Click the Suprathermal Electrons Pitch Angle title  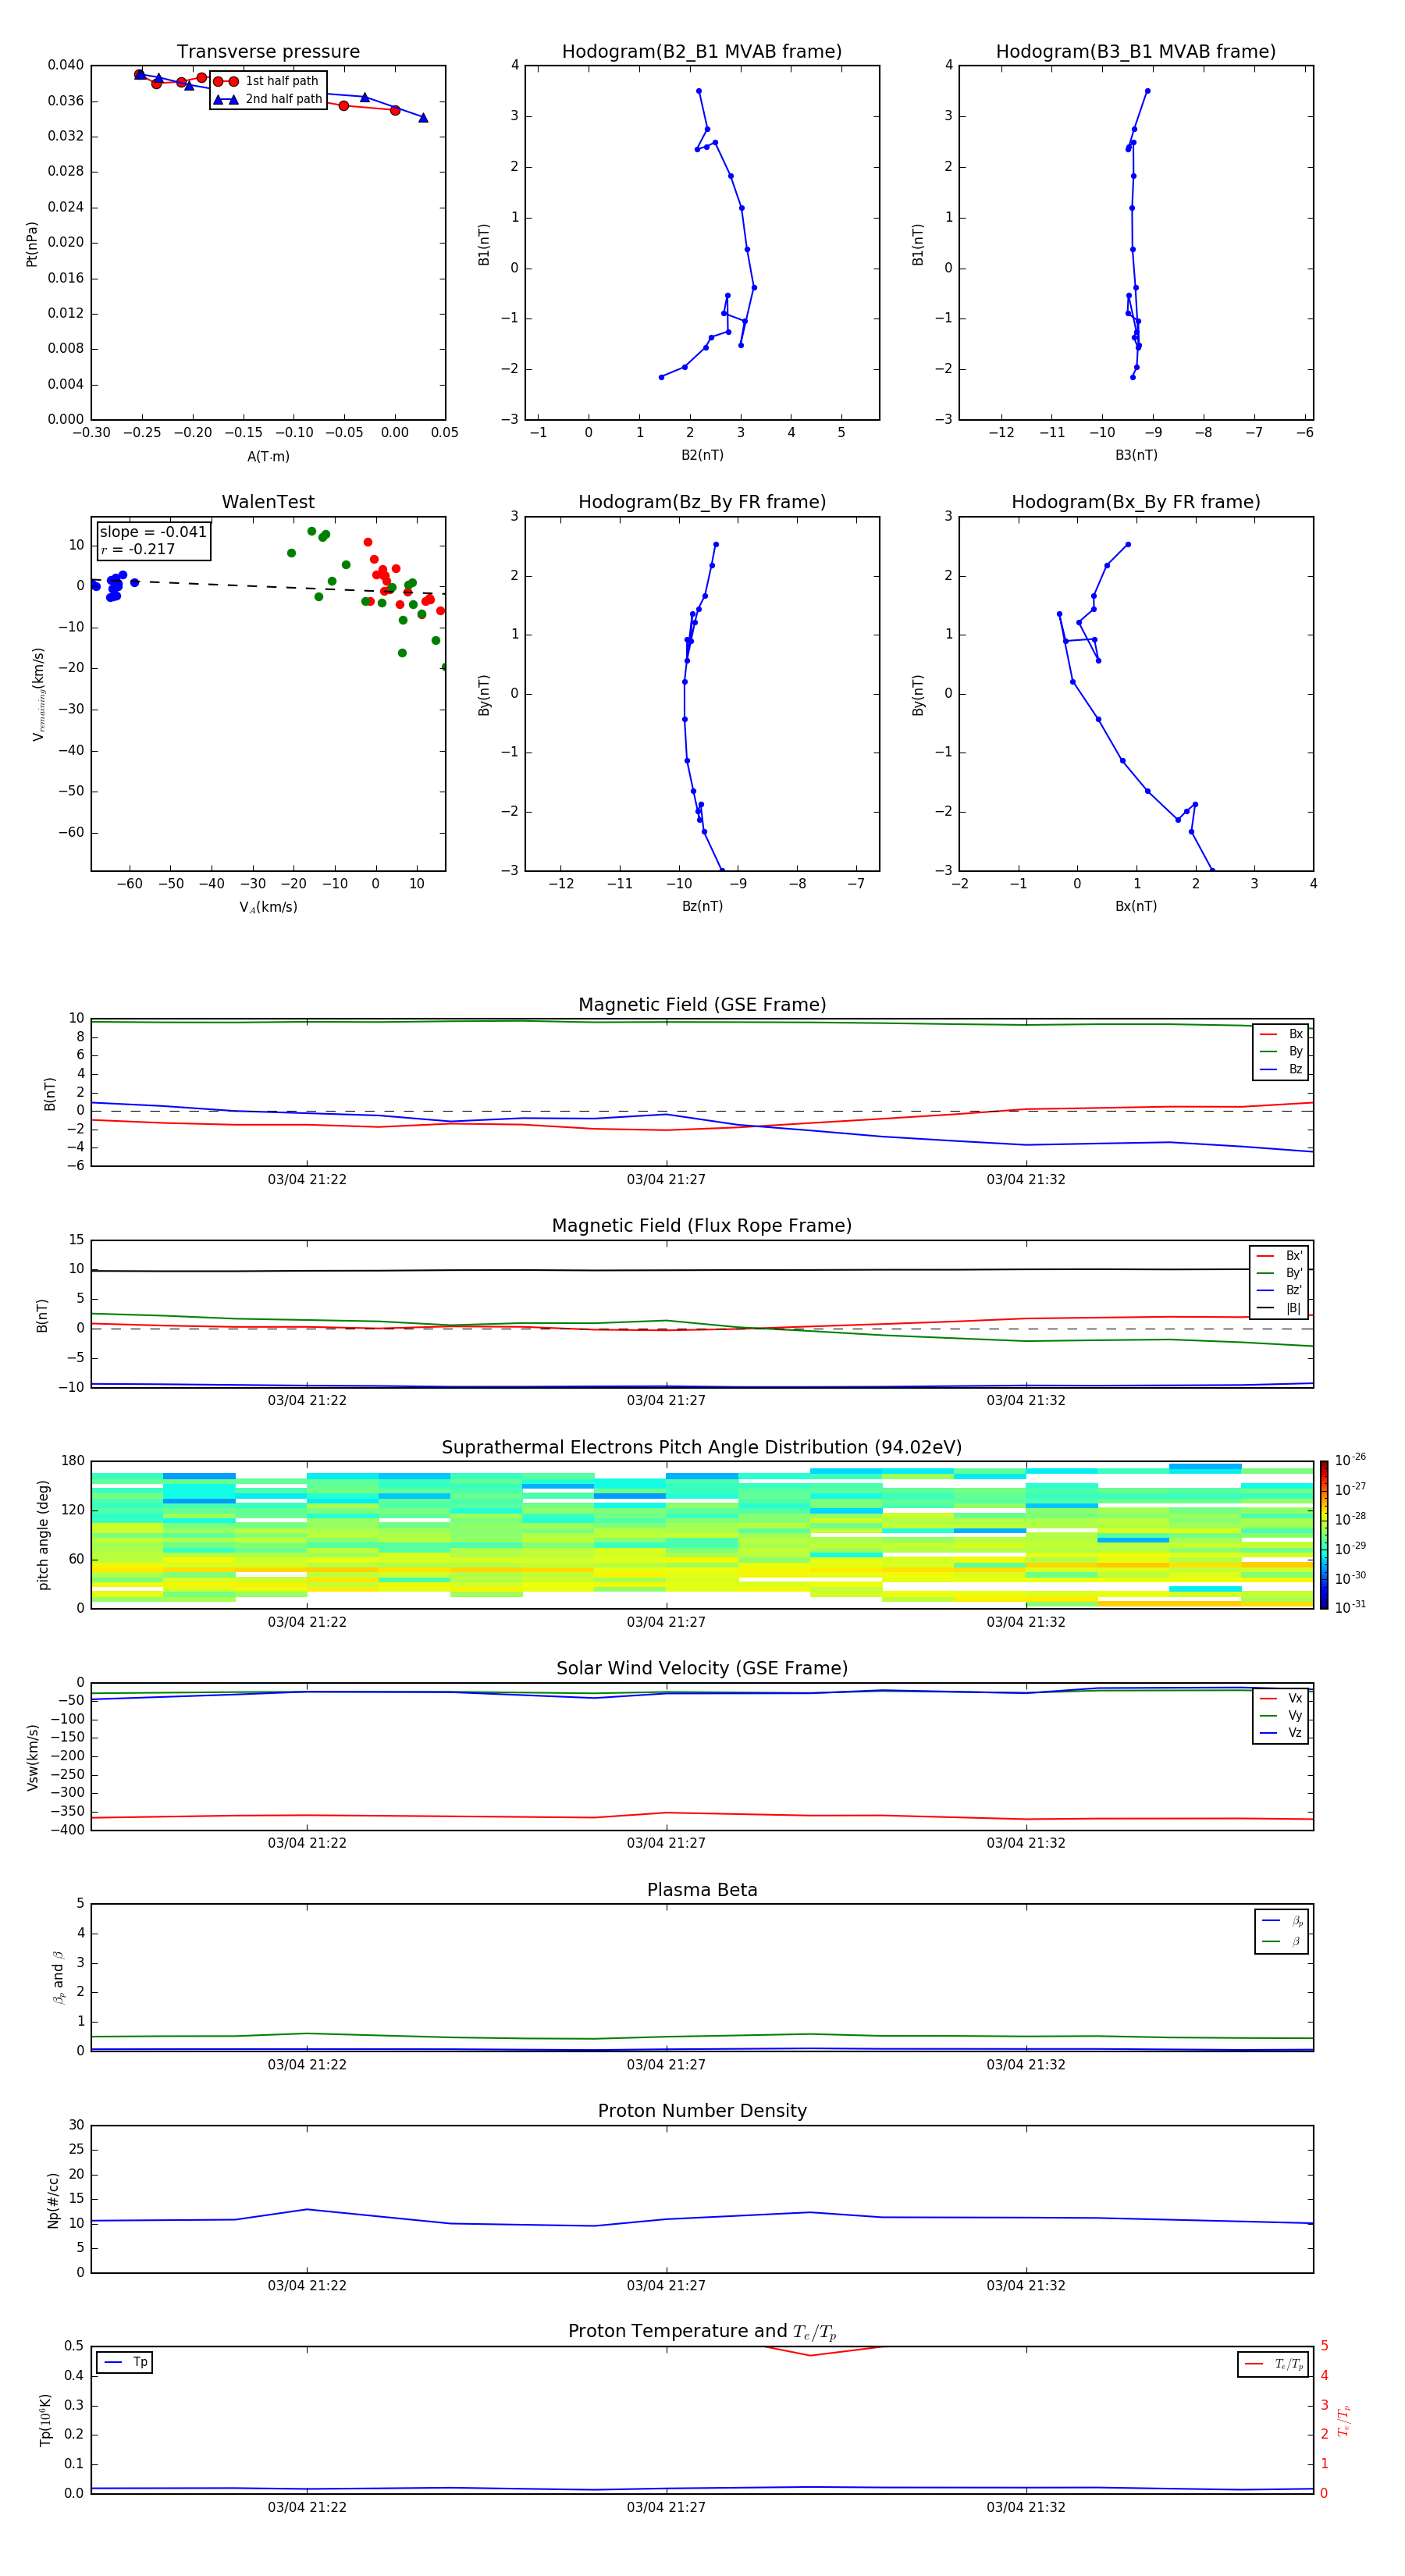(702, 1448)
